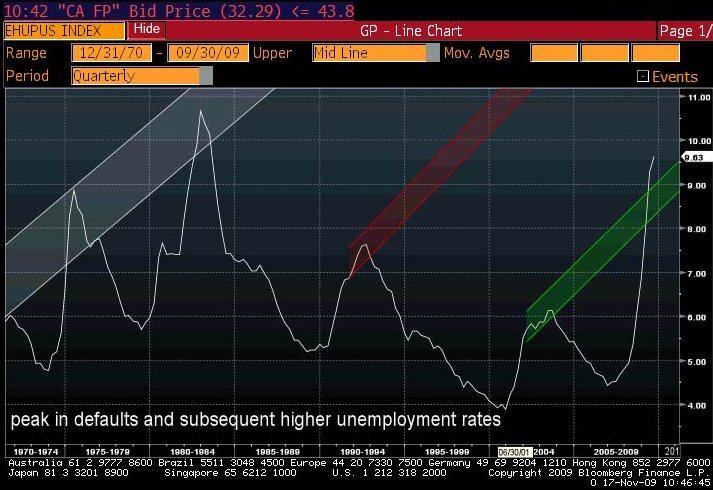Toggle the Events checkbox

coord(643,76)
